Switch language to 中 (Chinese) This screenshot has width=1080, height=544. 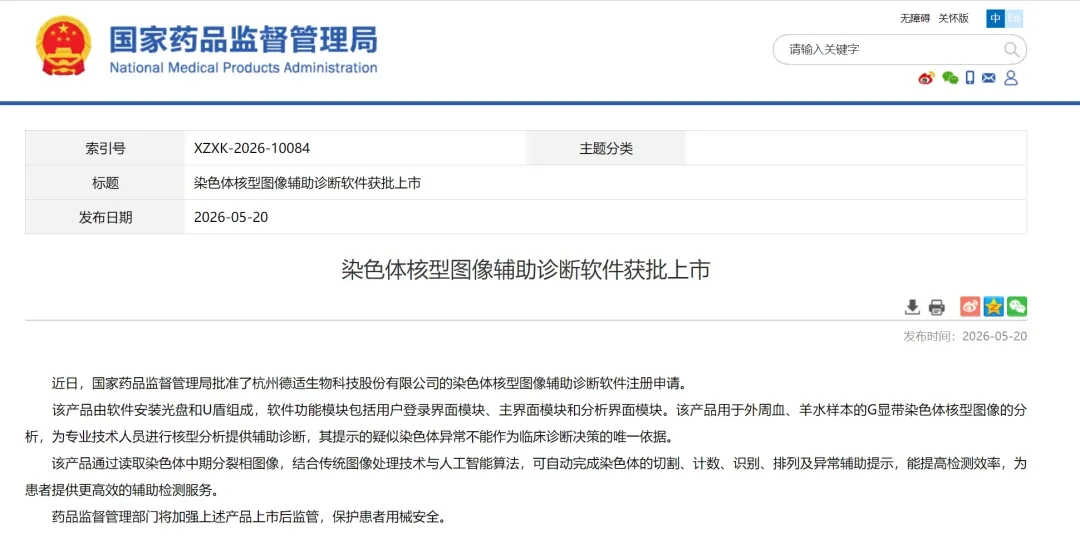[x=995, y=19]
